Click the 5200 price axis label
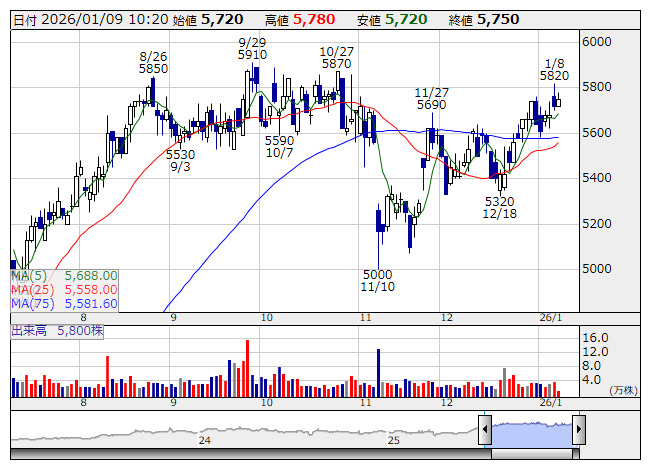Screen dimensions: 653x470 tap(597, 224)
